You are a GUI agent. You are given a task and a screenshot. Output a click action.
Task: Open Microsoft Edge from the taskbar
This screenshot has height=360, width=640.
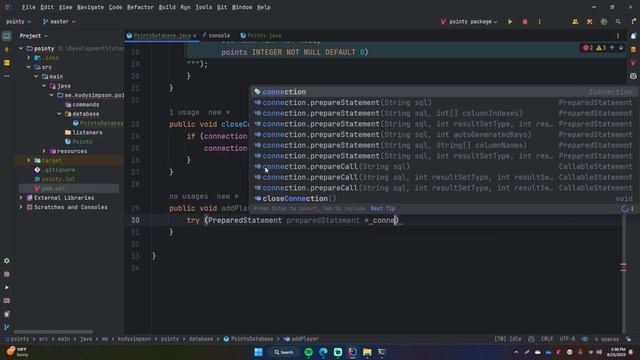point(323,352)
